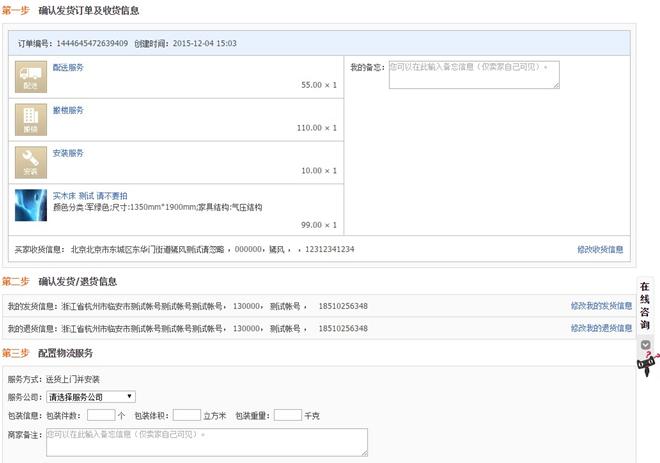Focus the 包装重量 input field
Screen dimensions: 660x463
pos(288,415)
